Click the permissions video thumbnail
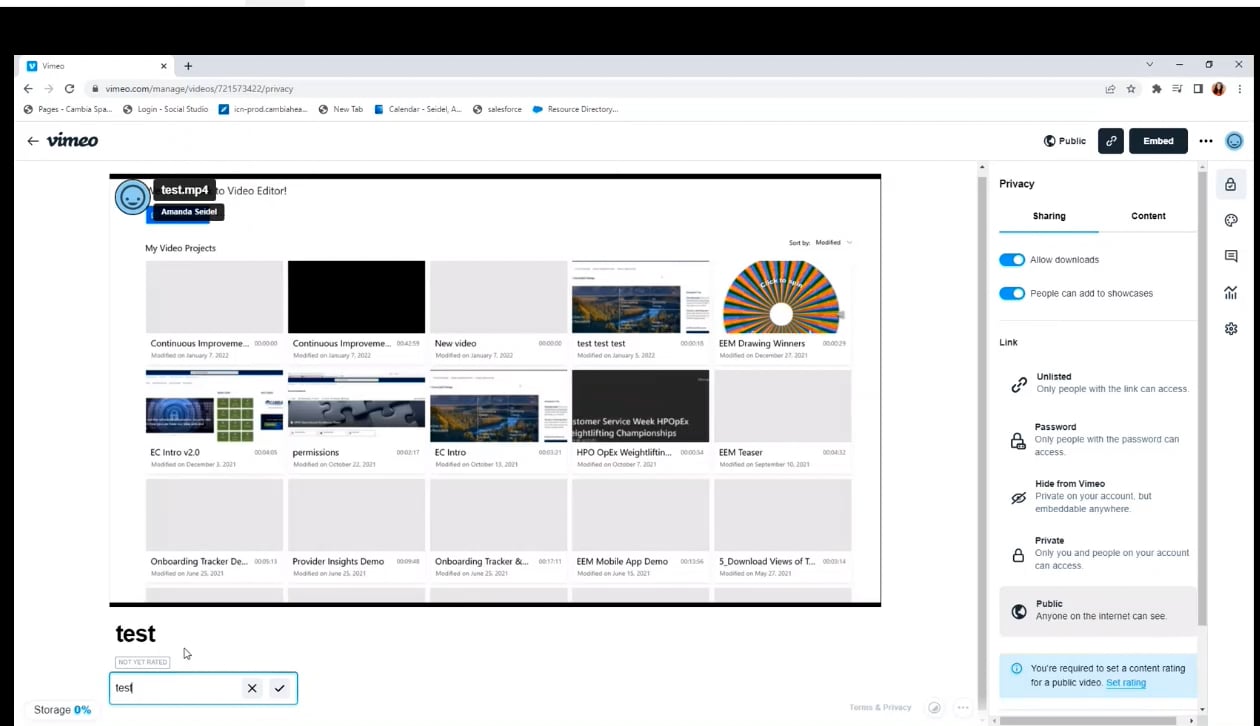Screen dimensions: 1260x726 [356, 406]
